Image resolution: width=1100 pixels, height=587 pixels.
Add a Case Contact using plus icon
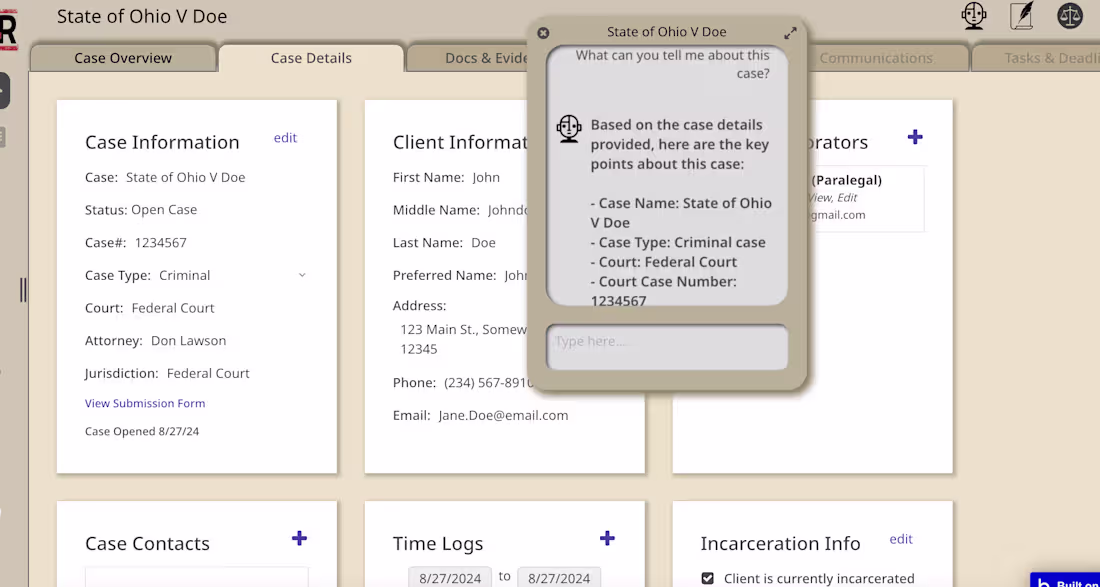pyautogui.click(x=299, y=538)
